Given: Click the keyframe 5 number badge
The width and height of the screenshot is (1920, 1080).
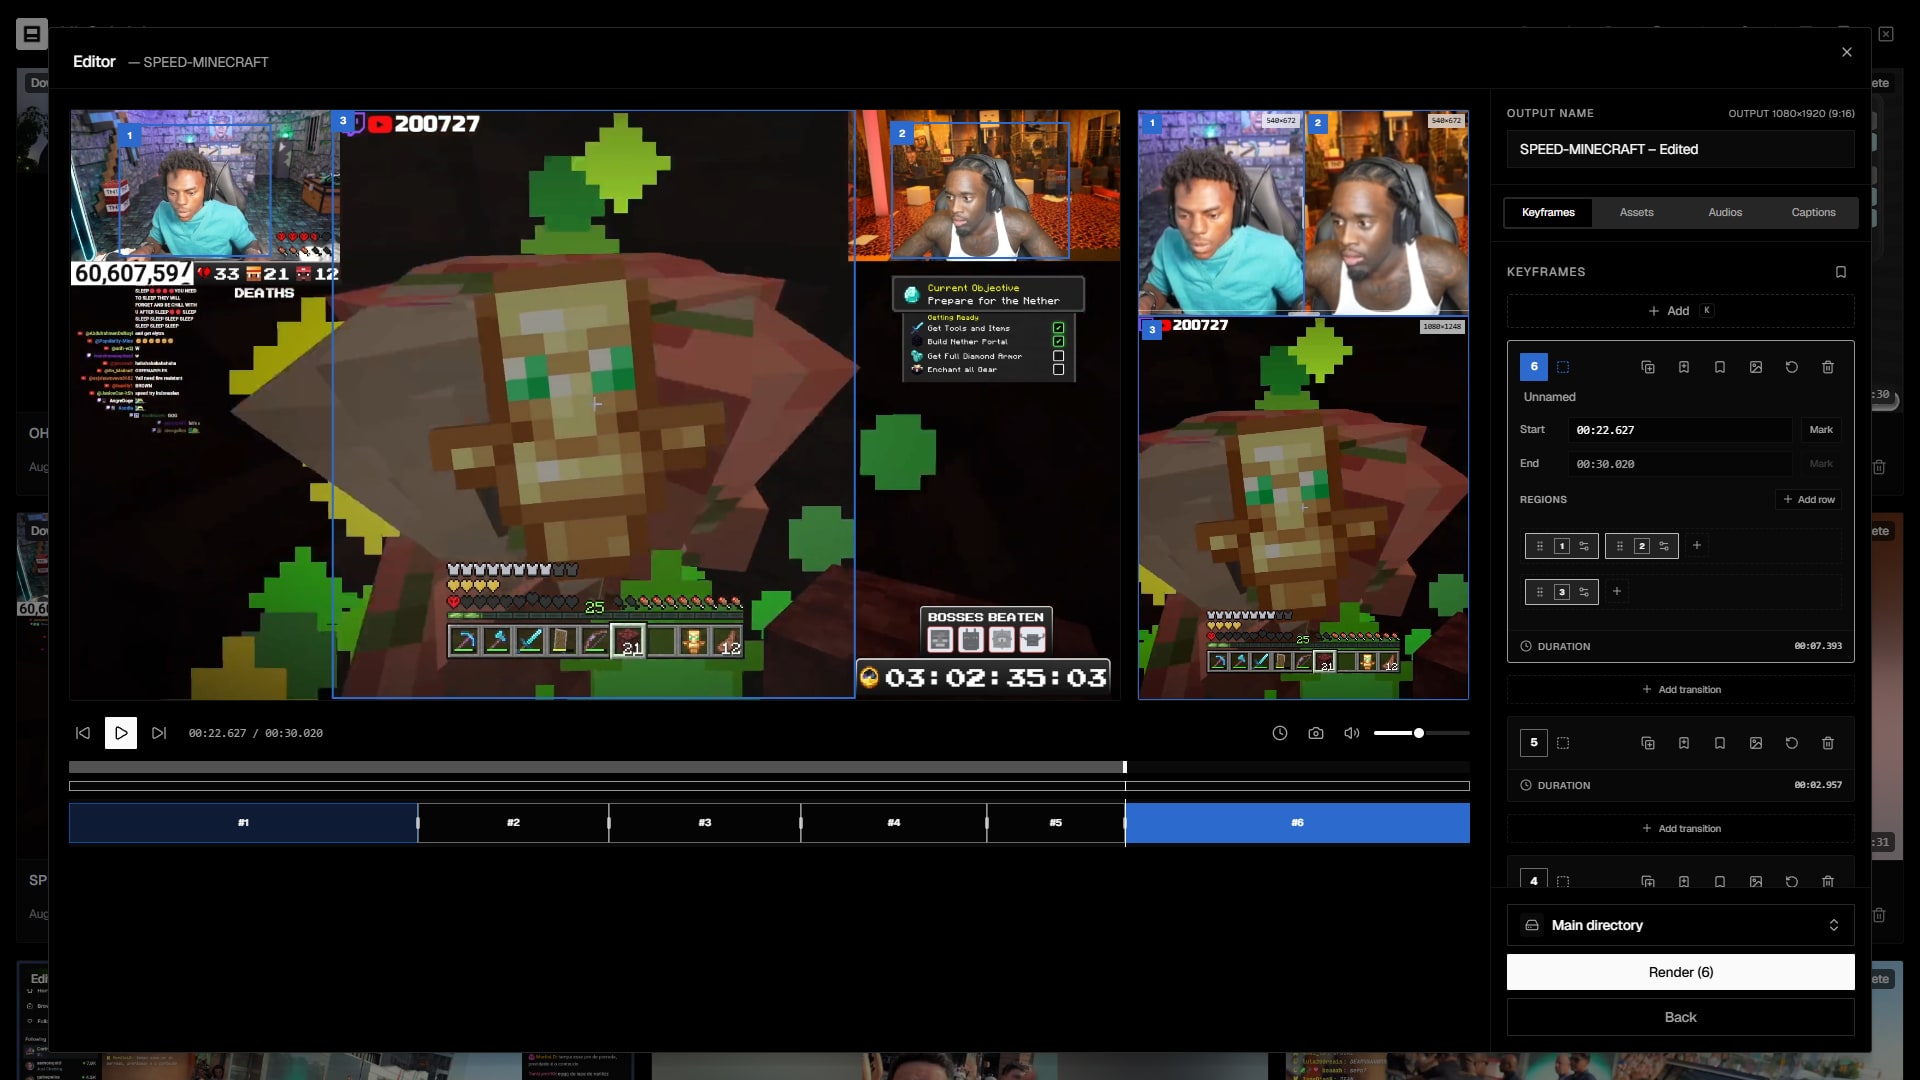Looking at the screenshot, I should pyautogui.click(x=1533, y=743).
